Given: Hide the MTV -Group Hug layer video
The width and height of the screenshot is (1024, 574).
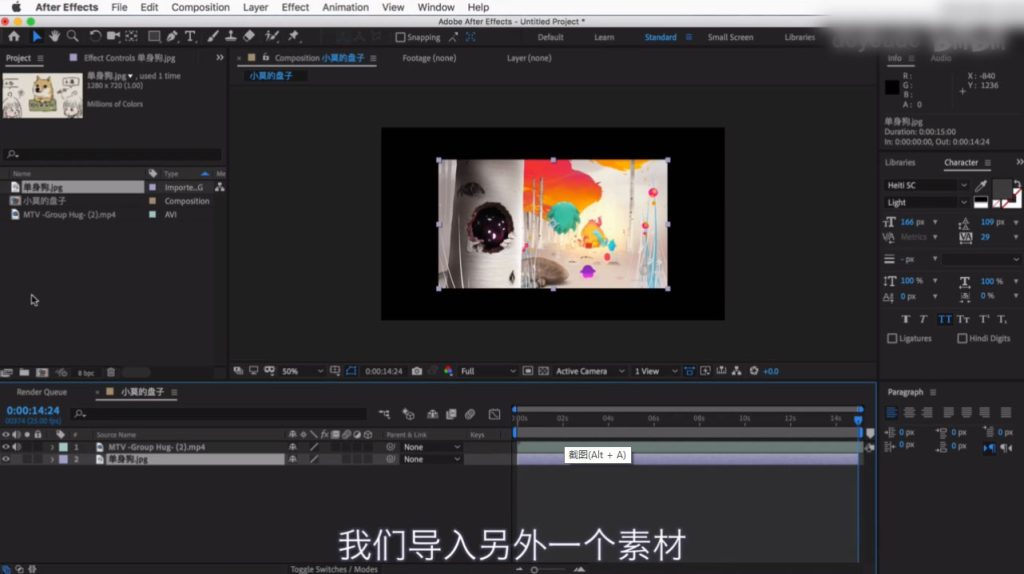Looking at the screenshot, I should coord(6,447).
